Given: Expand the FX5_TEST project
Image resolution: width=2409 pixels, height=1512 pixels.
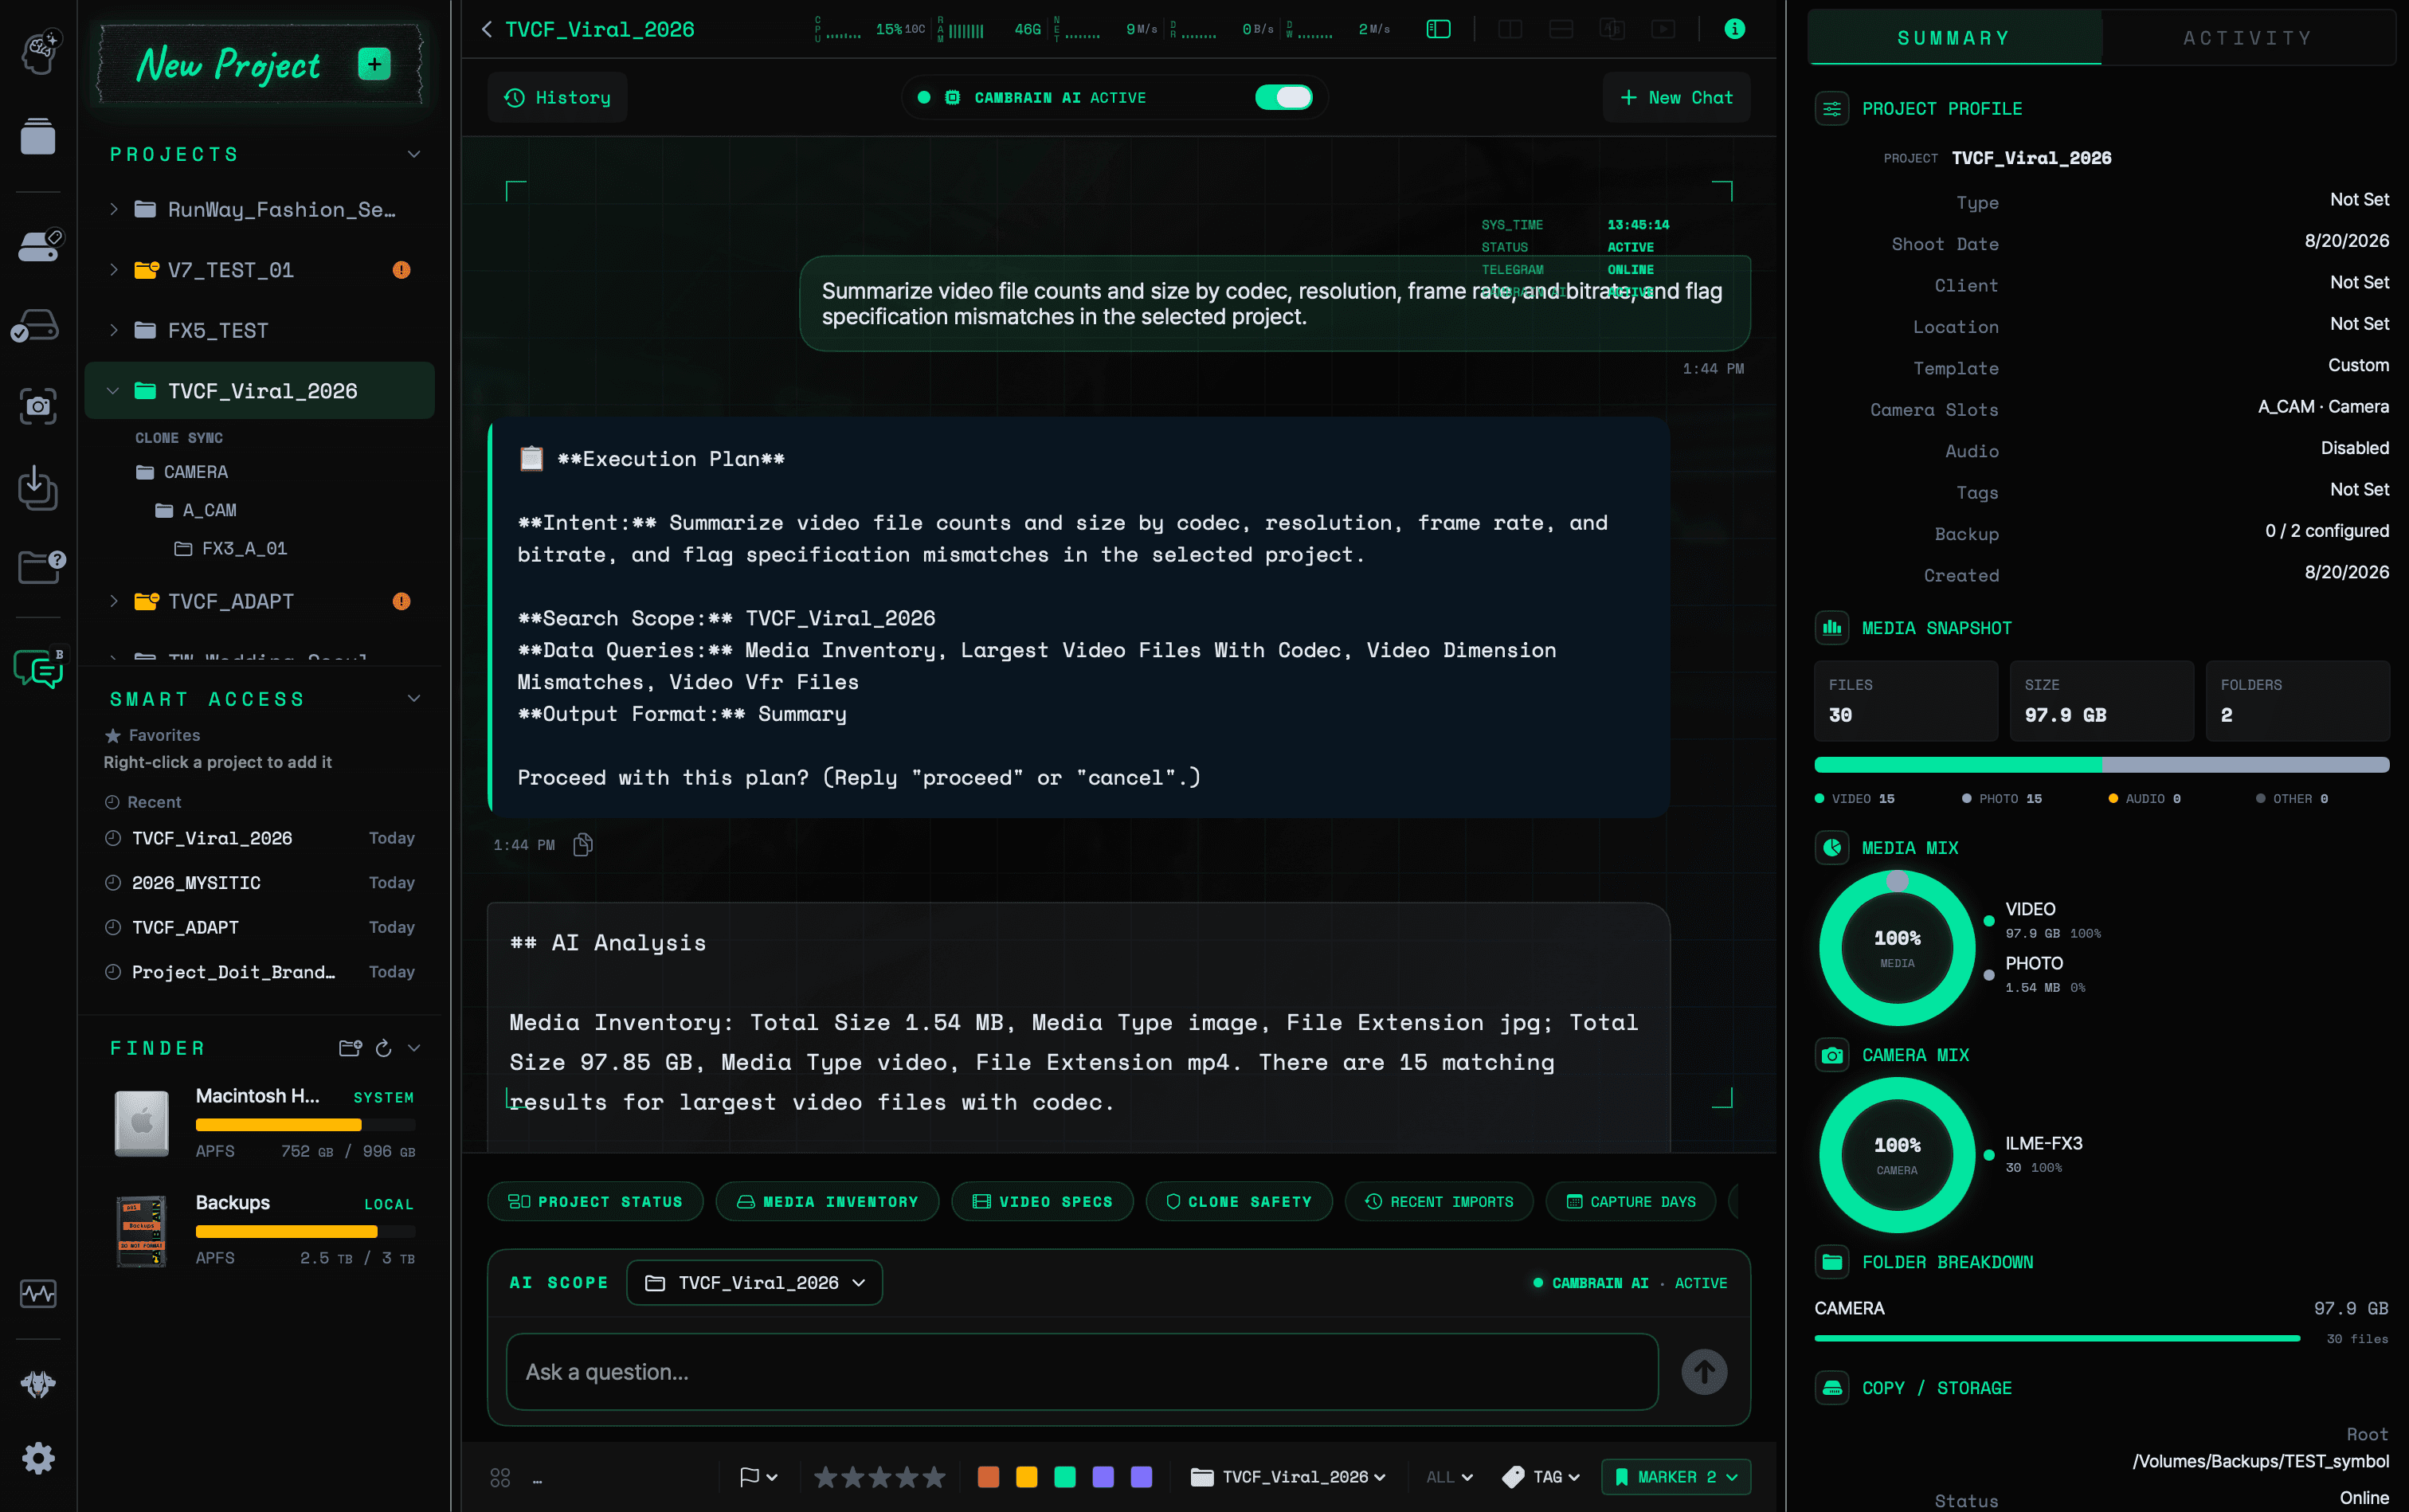Looking at the screenshot, I should point(113,330).
